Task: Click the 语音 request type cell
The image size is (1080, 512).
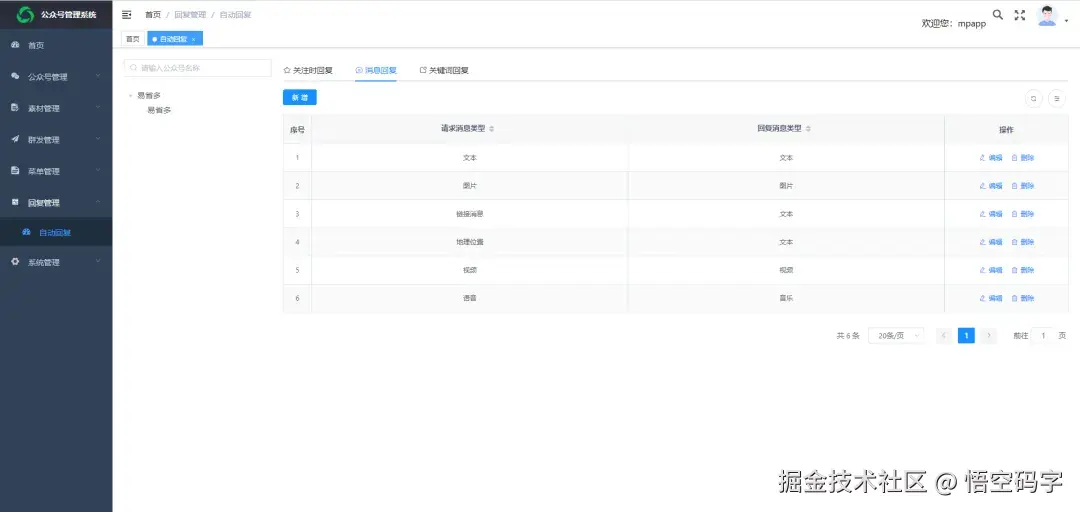Action: click(469, 298)
